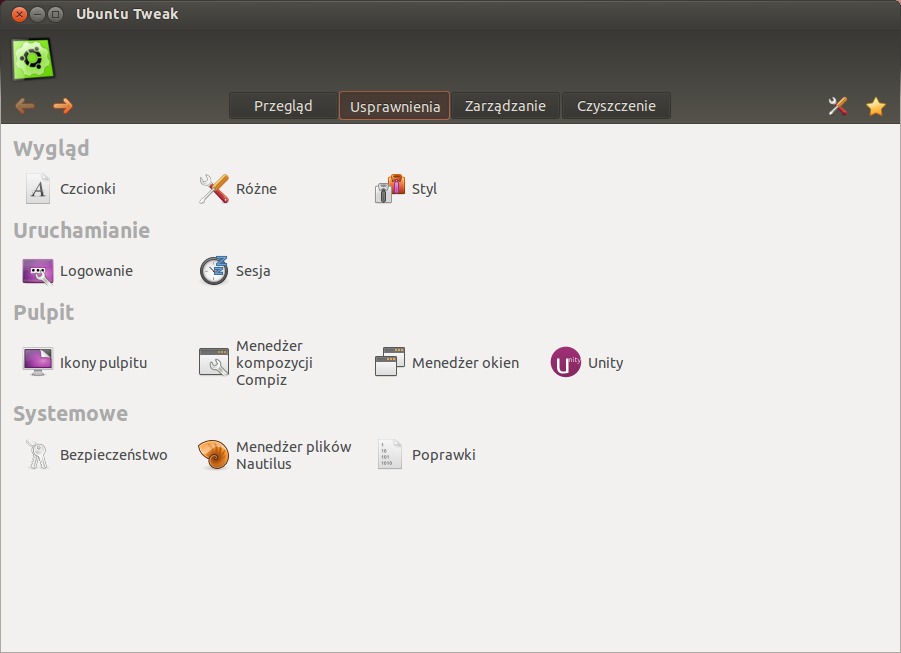Open the Różne tools icon

coord(214,189)
